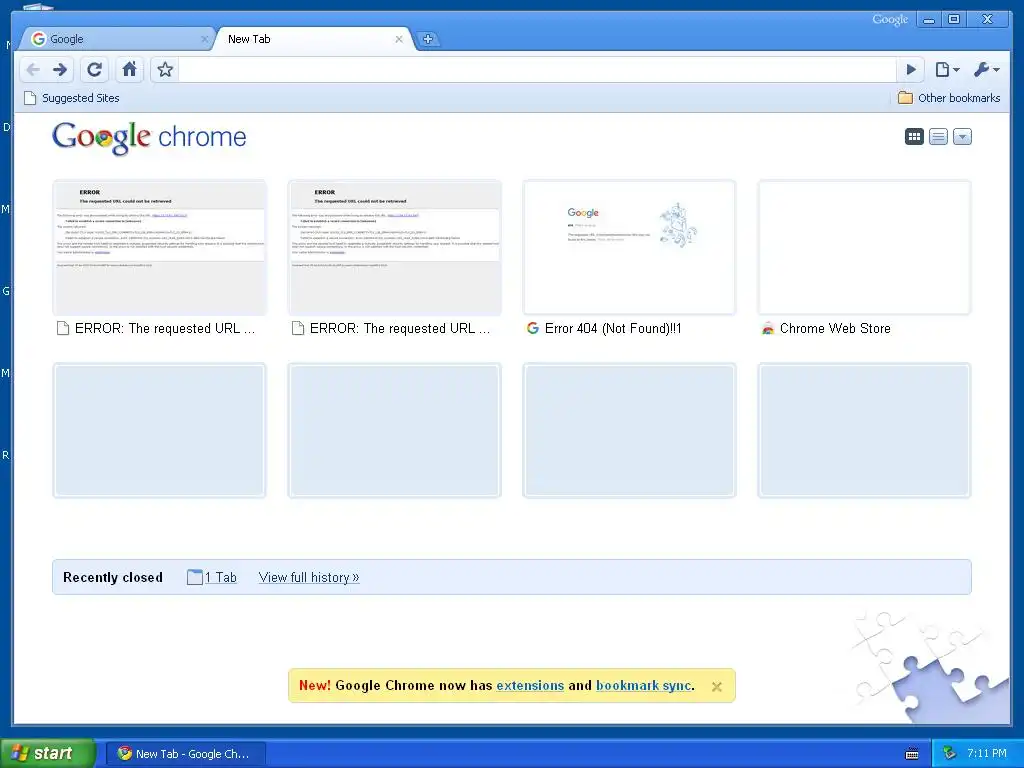Viewport: 1024px width, 768px height.
Task: Open the first ERROR page thumbnail
Action: click(159, 248)
